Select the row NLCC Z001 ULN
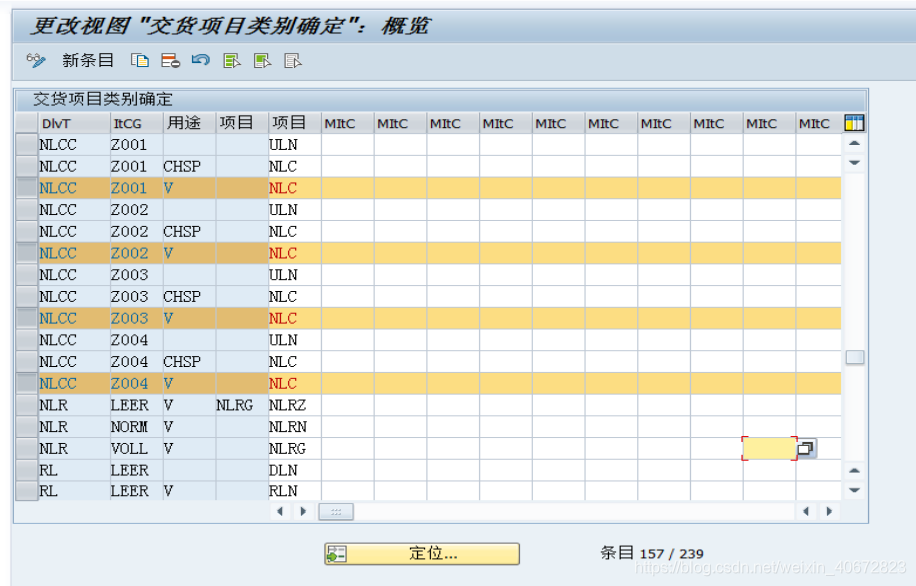The width and height of the screenshot is (916, 586). 27,144
